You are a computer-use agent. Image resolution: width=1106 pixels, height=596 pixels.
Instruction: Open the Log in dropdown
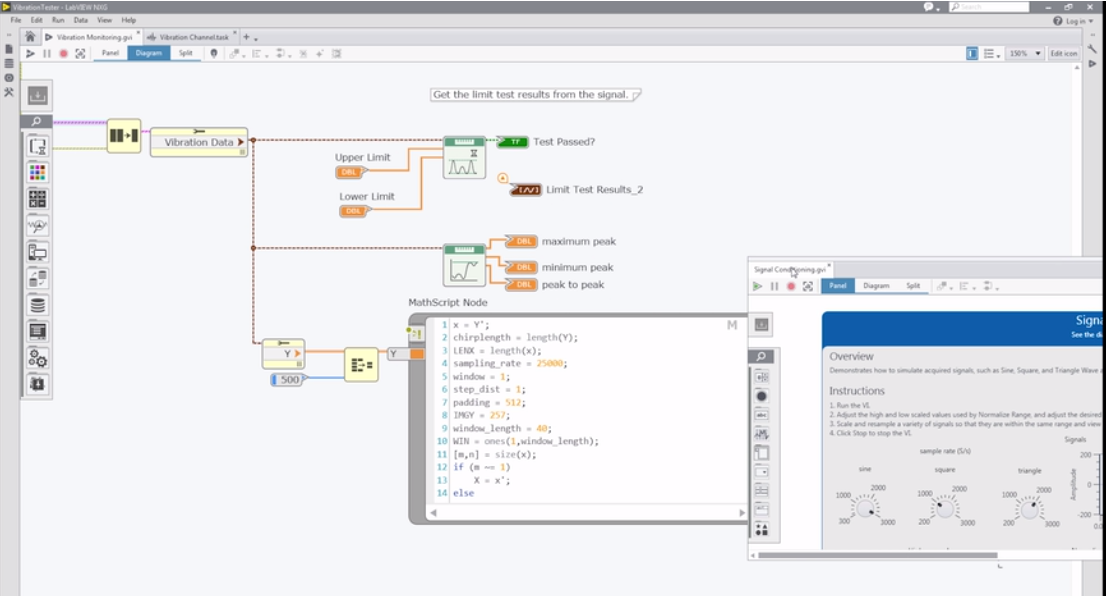point(1079,21)
